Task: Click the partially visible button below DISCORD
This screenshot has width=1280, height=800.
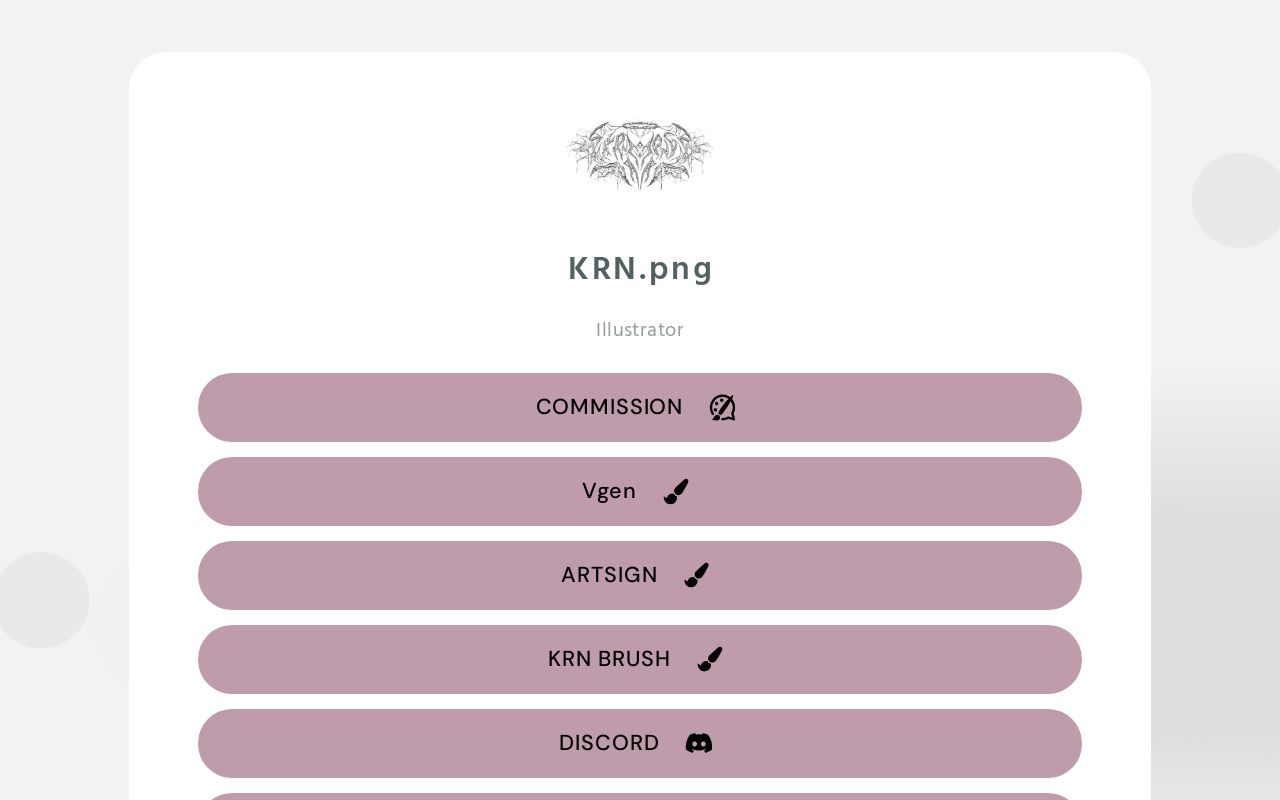Action: [x=640, y=795]
